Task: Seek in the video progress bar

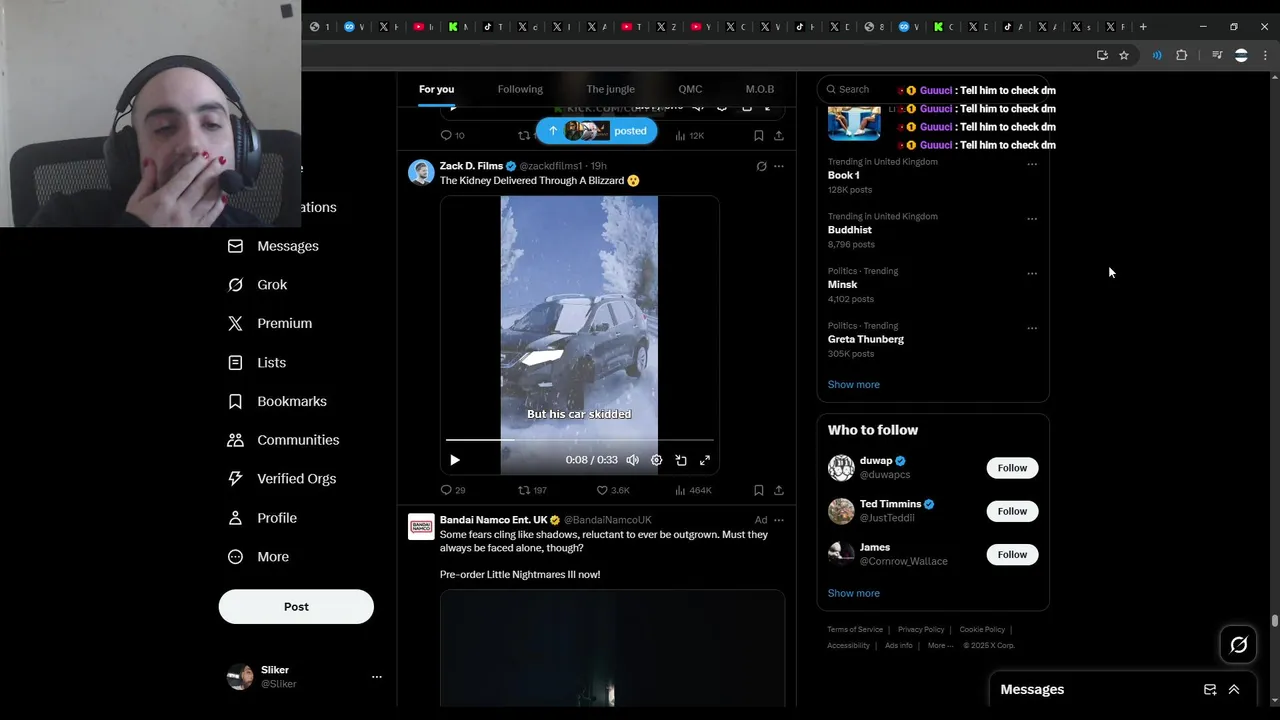Action: tap(580, 439)
